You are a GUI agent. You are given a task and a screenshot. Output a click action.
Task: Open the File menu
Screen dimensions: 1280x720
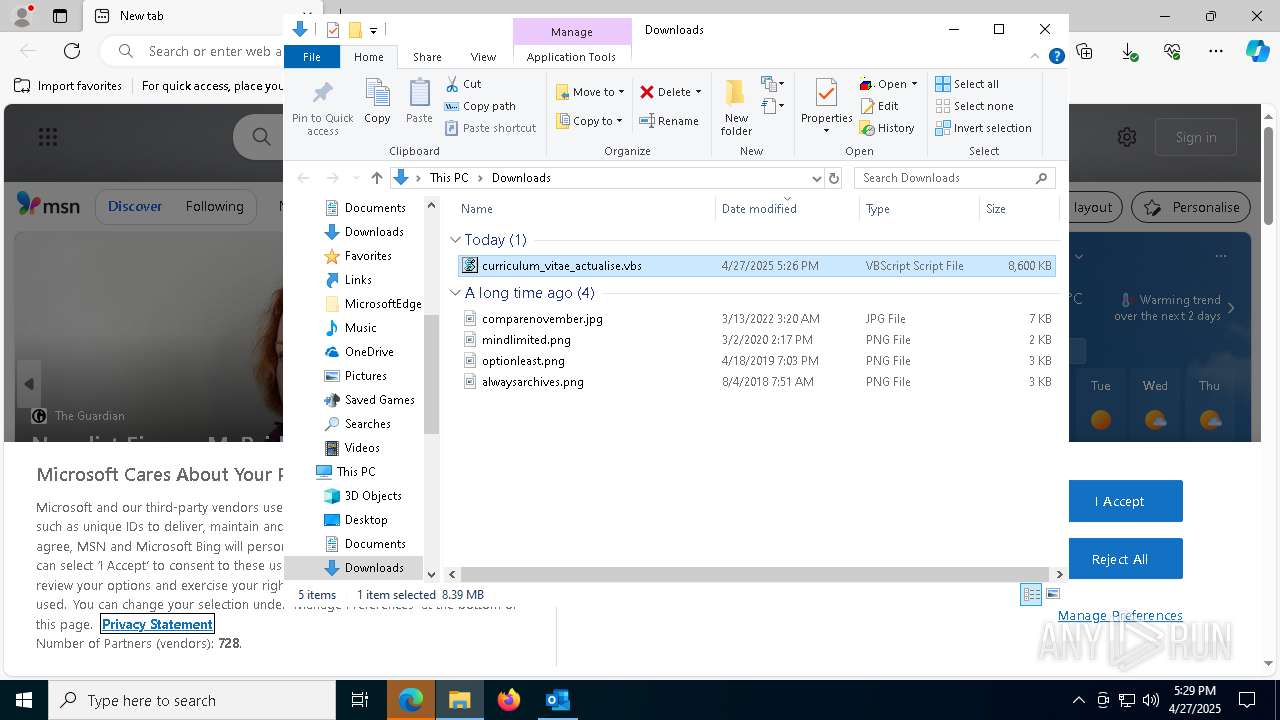point(312,57)
